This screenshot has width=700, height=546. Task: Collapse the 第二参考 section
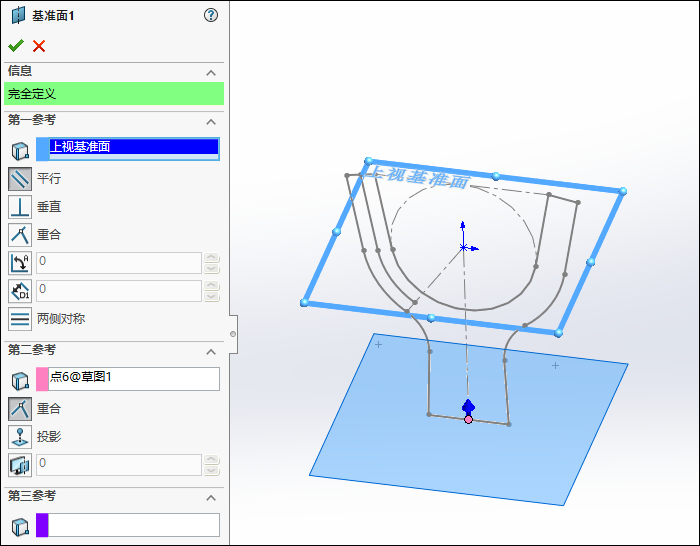[211, 352]
